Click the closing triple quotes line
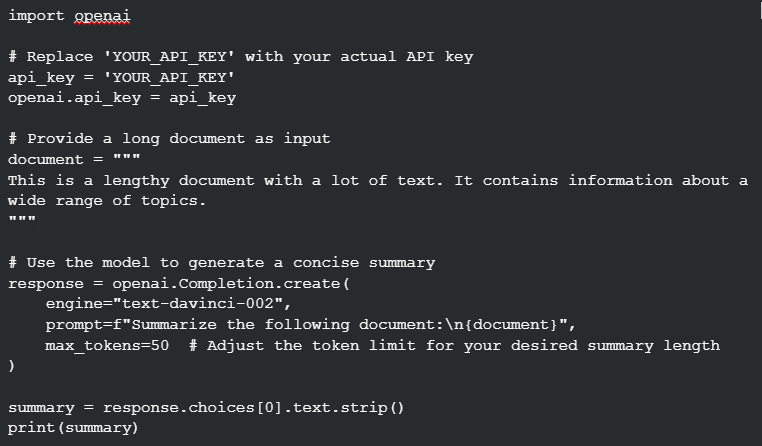Image resolution: width=762 pixels, height=446 pixels. tap(22, 220)
